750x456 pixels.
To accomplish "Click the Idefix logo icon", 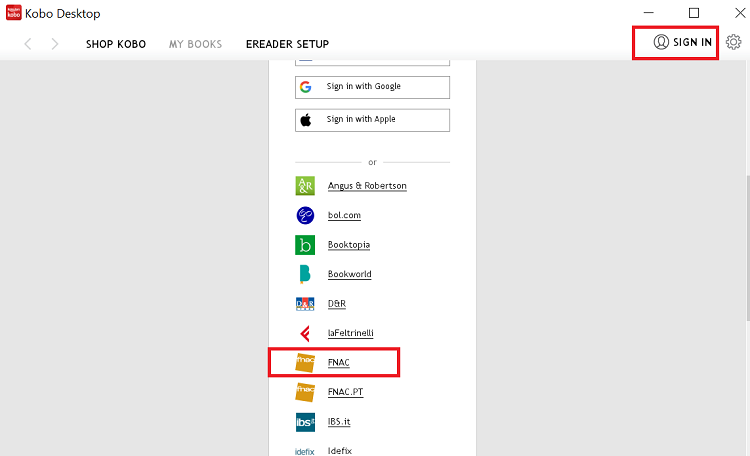I will 305,452.
